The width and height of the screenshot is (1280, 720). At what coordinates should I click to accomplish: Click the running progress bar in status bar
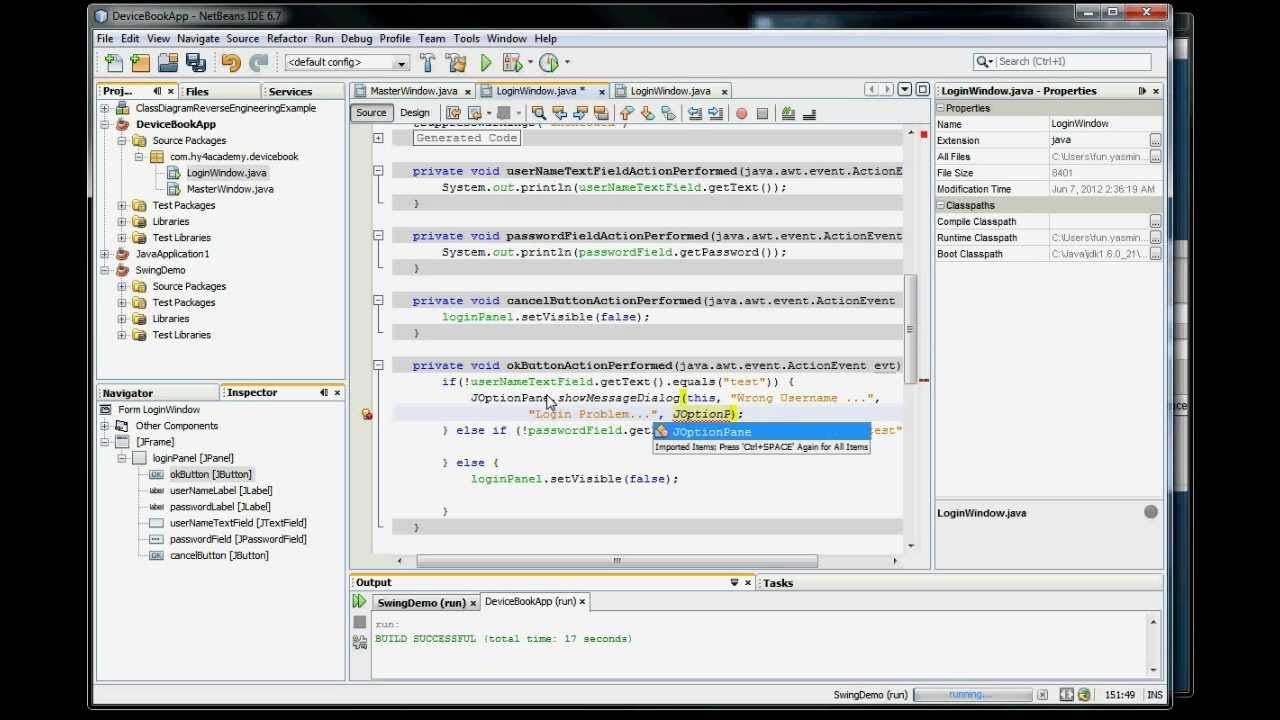click(972, 695)
